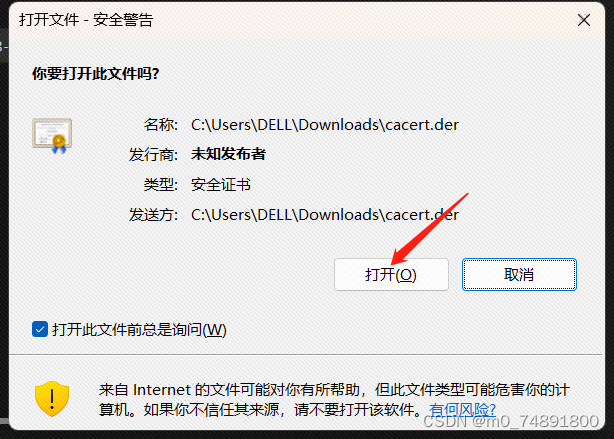
Task: Click the CSDN watermark text
Action: click(511, 421)
